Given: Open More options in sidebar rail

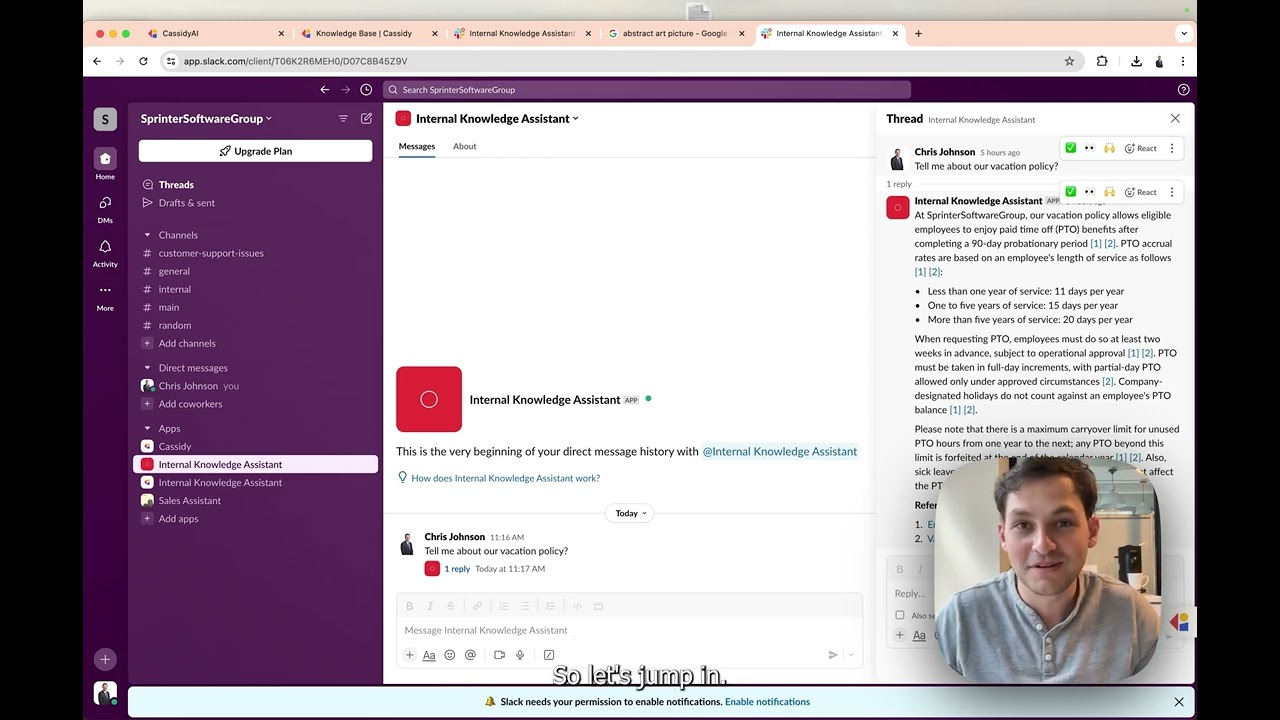Looking at the screenshot, I should (x=105, y=295).
